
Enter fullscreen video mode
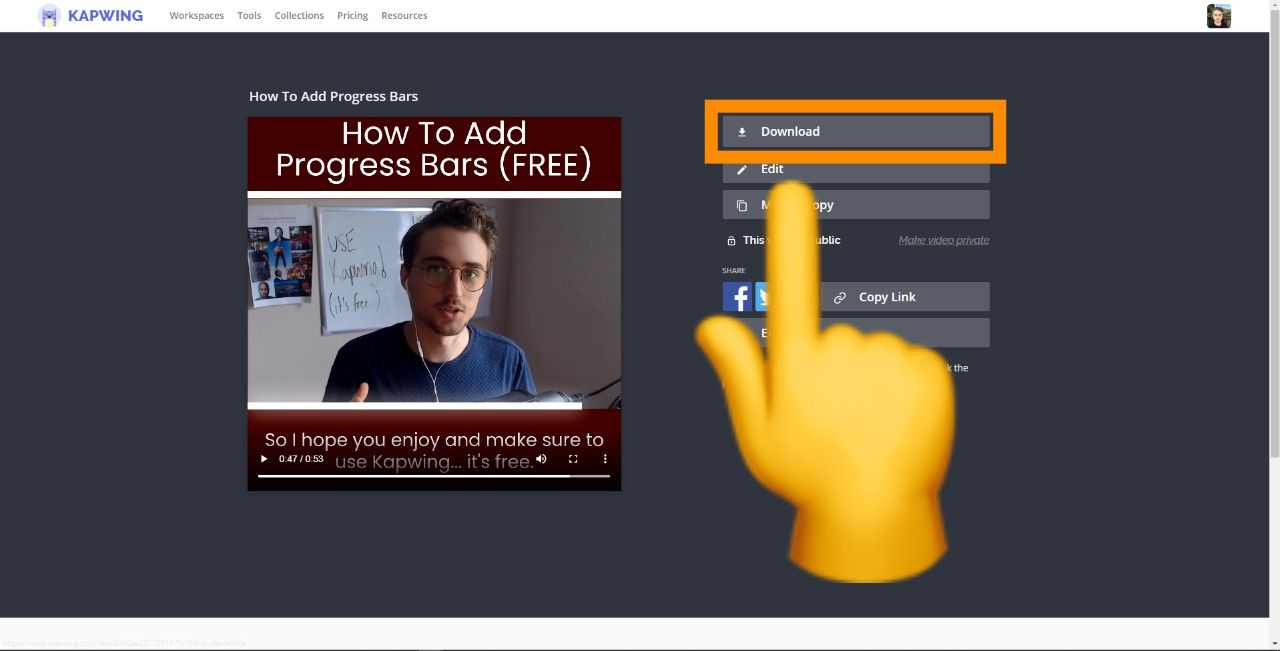pos(573,459)
